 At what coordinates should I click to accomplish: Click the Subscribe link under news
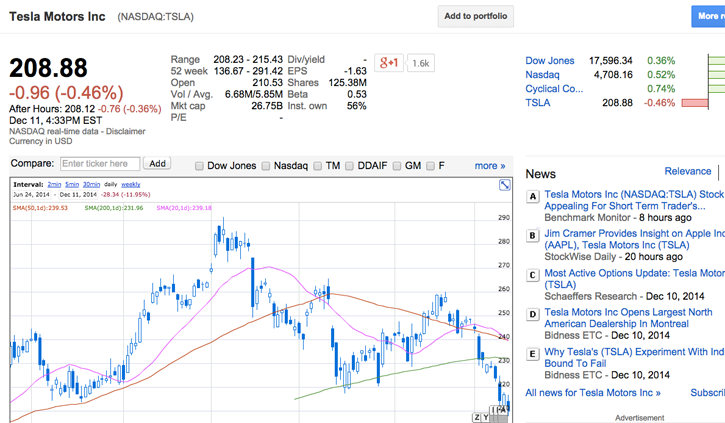(707, 393)
